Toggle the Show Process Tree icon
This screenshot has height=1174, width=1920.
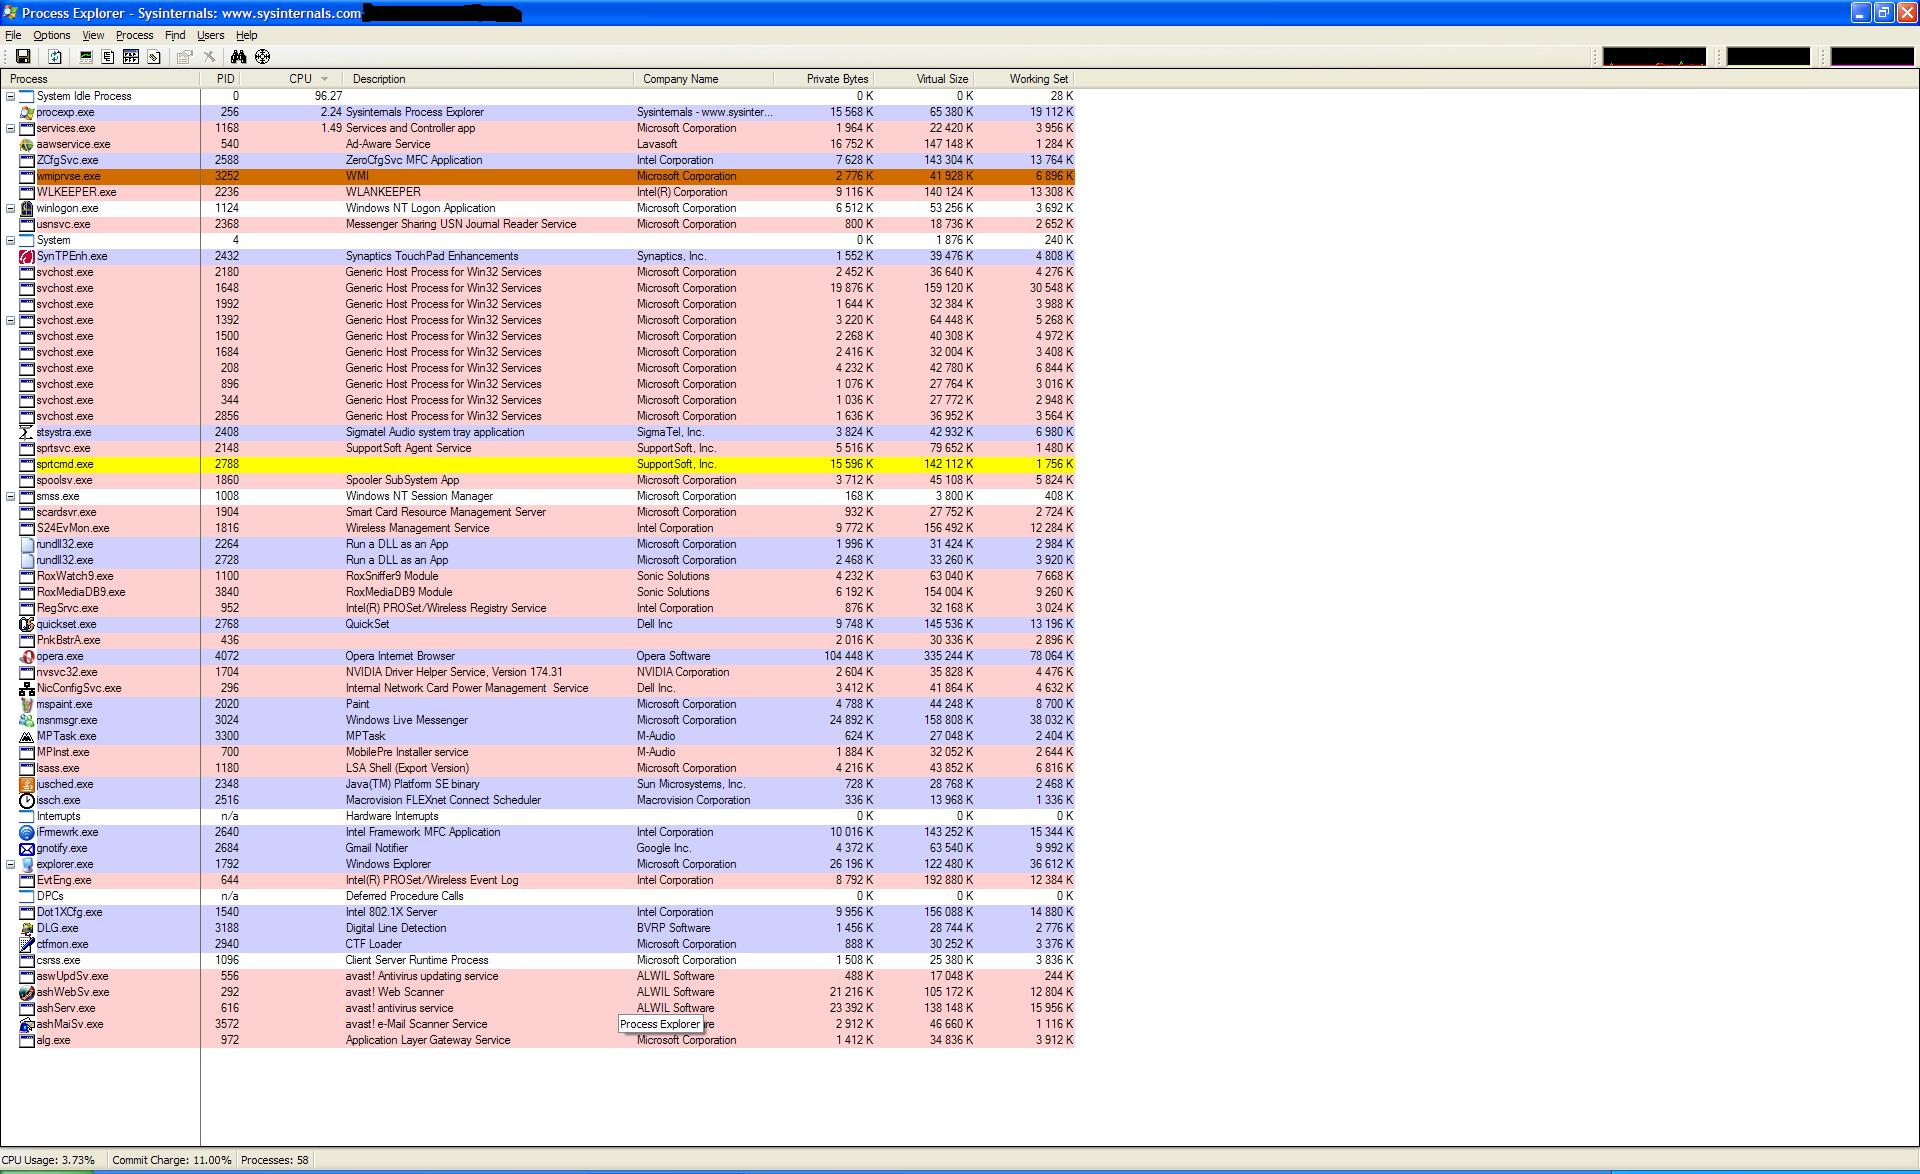pos(108,57)
